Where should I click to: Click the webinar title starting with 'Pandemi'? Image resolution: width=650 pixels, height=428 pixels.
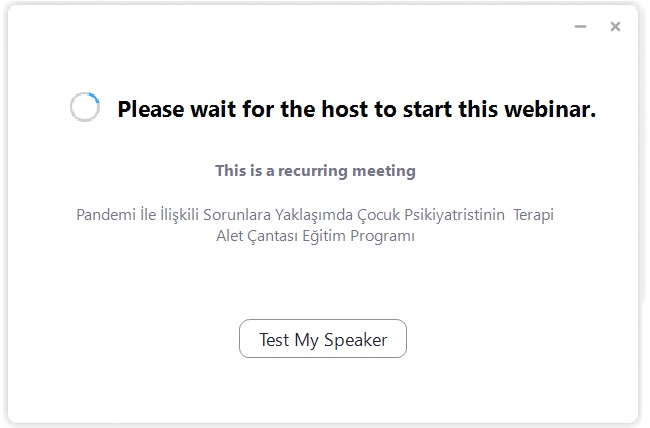(x=315, y=225)
